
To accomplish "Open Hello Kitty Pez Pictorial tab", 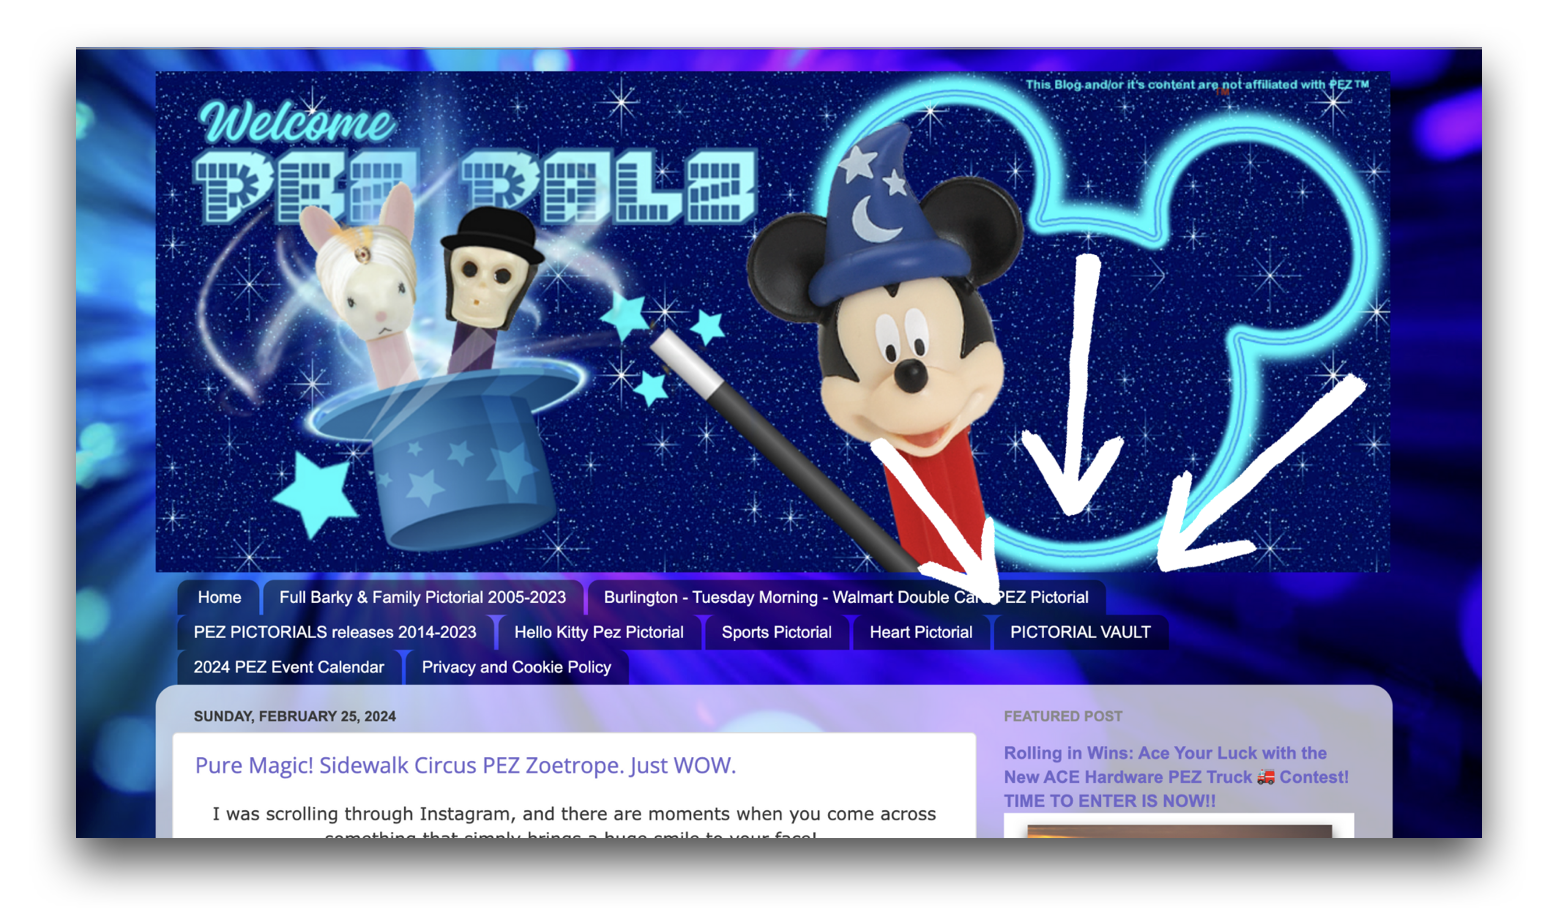I will (x=599, y=632).
